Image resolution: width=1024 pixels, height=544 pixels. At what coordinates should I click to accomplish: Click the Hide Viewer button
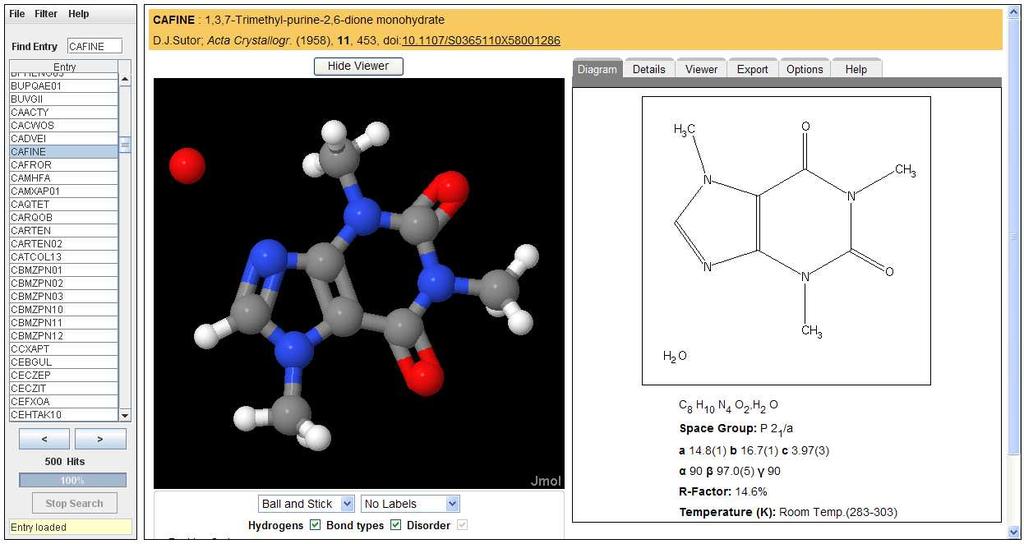[x=358, y=66]
